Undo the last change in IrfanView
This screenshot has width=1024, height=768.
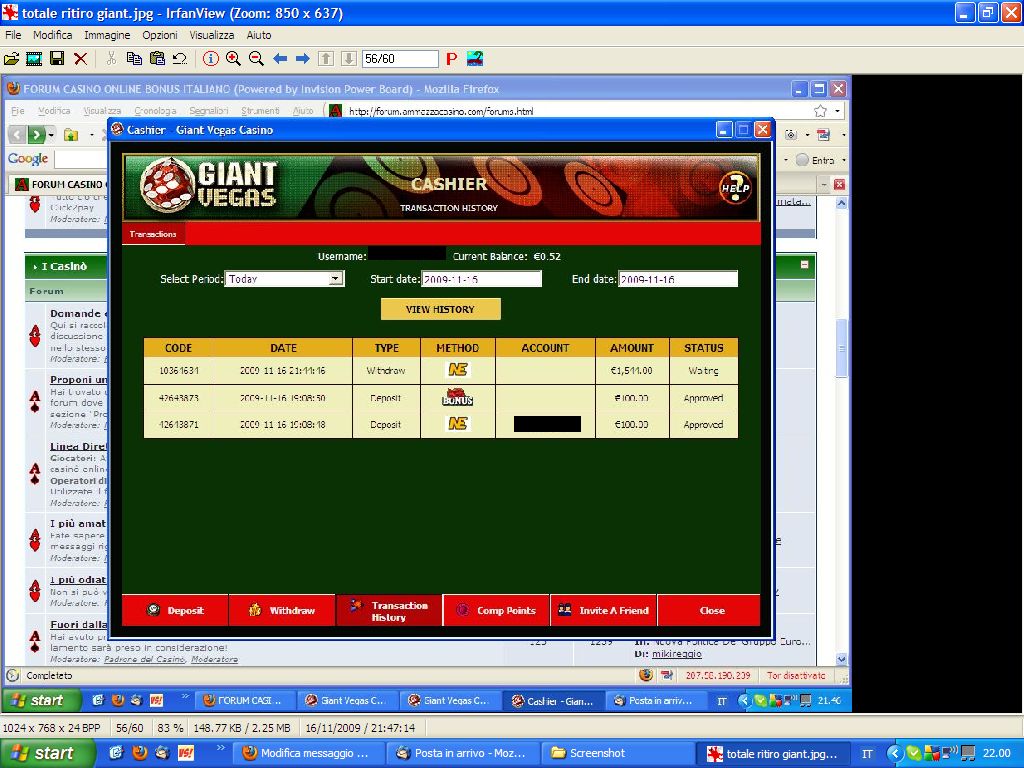tap(180, 59)
